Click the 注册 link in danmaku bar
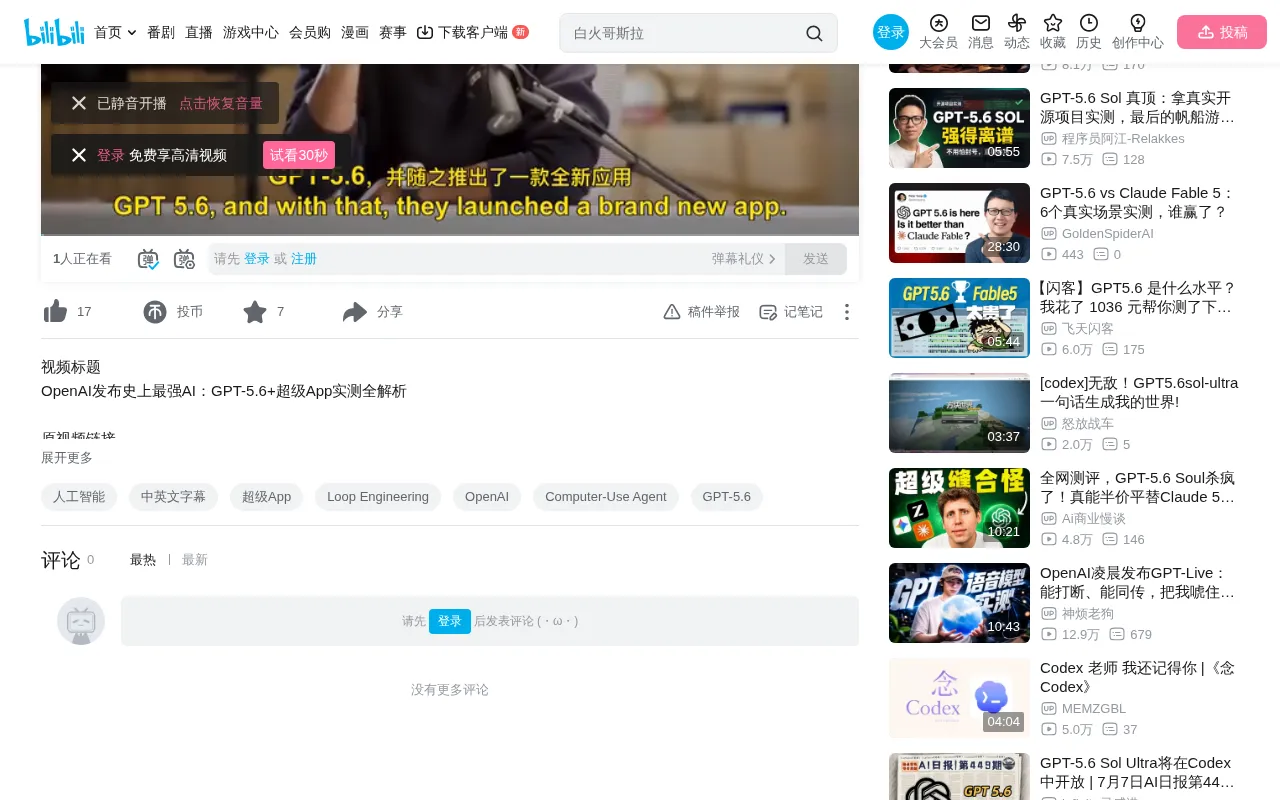The width and height of the screenshot is (1280, 800). pyautogui.click(x=304, y=259)
